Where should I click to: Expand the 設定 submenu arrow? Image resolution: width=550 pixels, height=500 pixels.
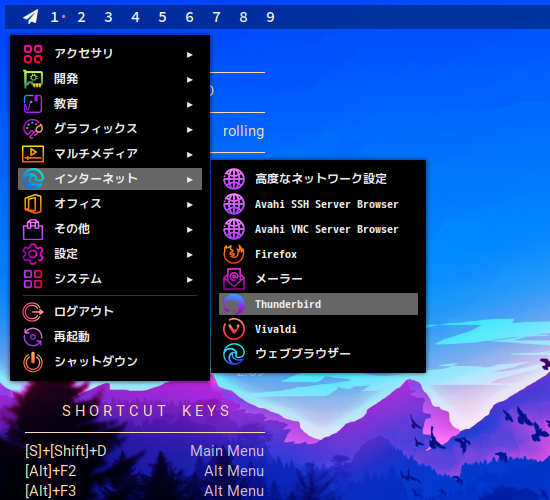coord(190,255)
